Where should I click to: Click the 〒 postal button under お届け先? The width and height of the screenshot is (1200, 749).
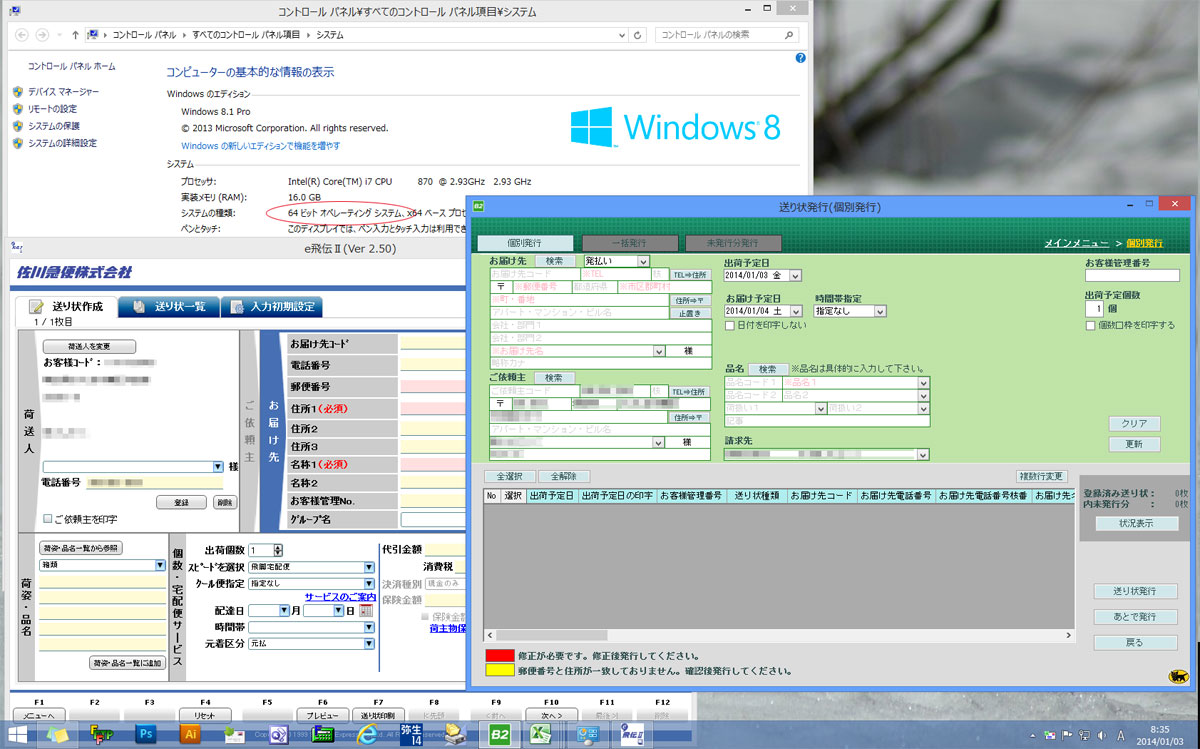click(502, 287)
